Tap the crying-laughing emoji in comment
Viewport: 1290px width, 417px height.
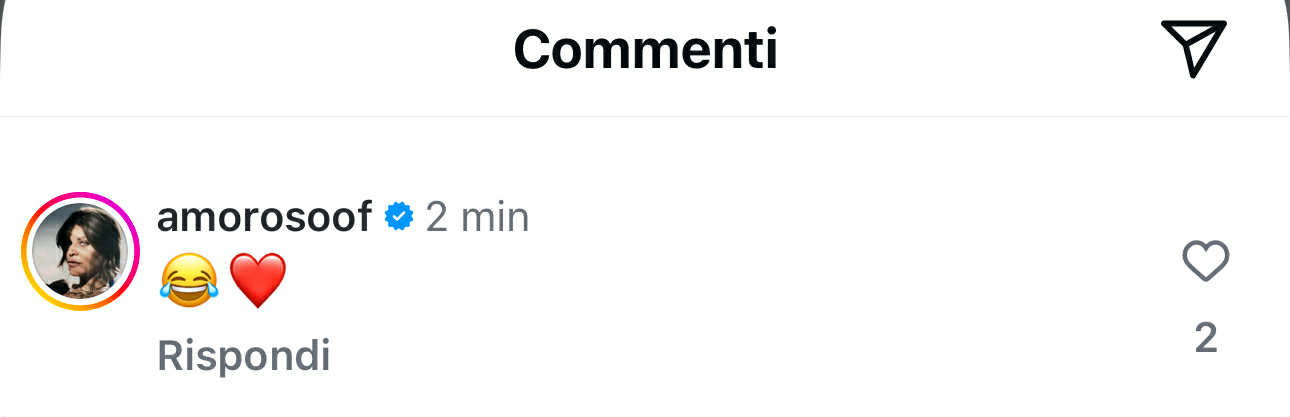(x=189, y=279)
